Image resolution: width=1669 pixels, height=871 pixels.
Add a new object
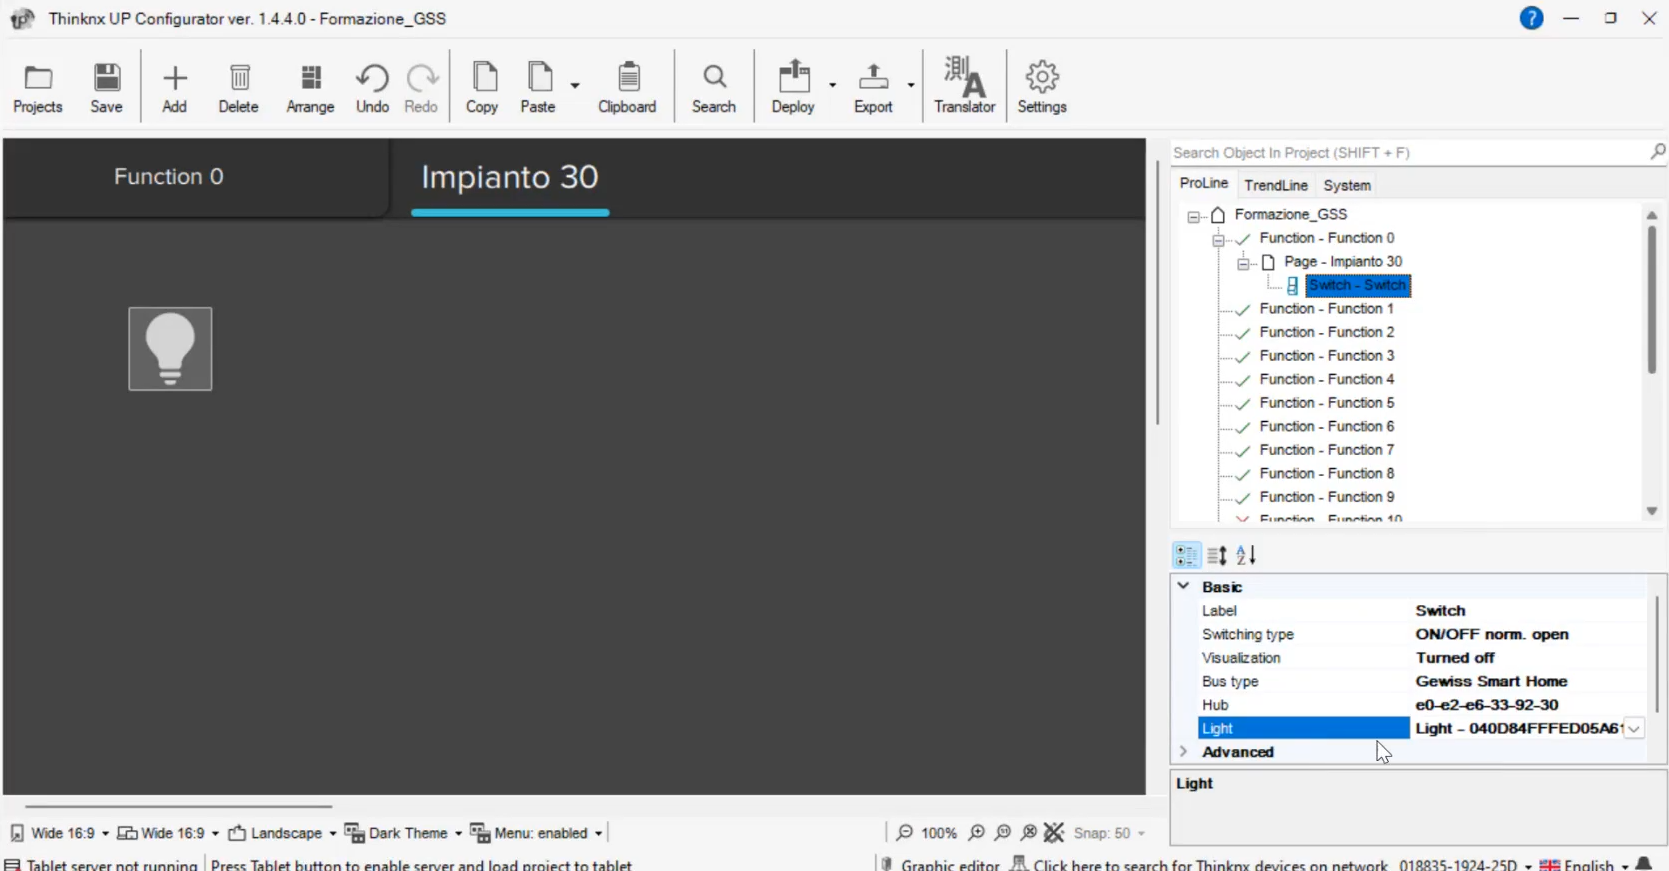tap(175, 88)
